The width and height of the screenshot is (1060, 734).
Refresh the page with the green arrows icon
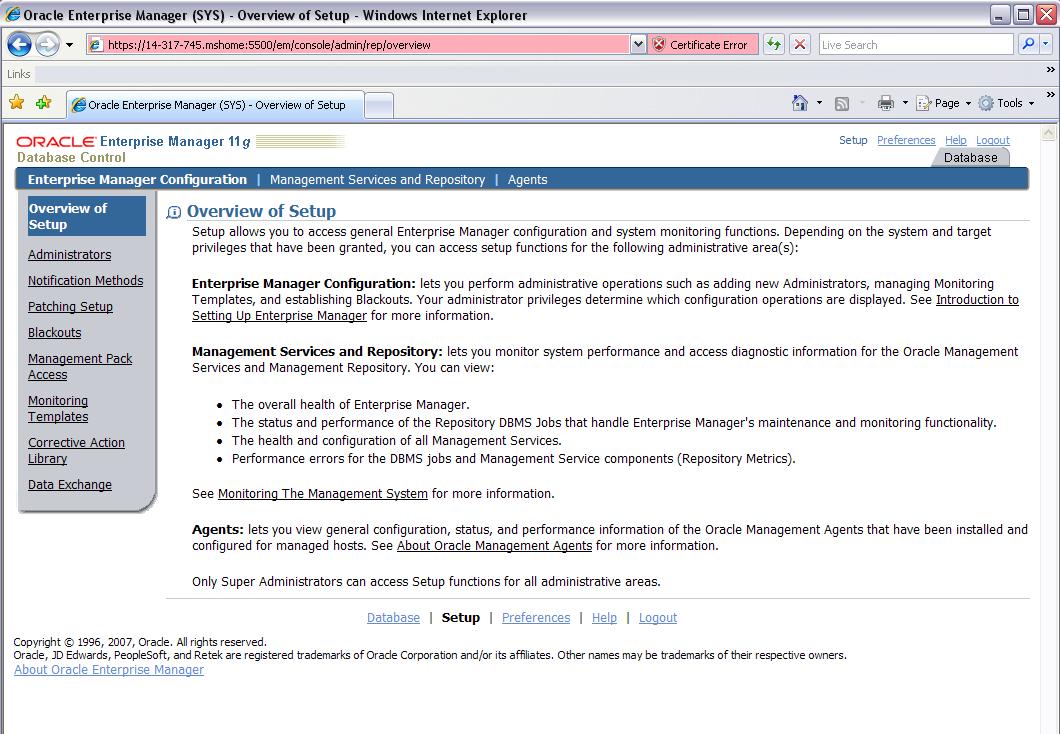(774, 45)
